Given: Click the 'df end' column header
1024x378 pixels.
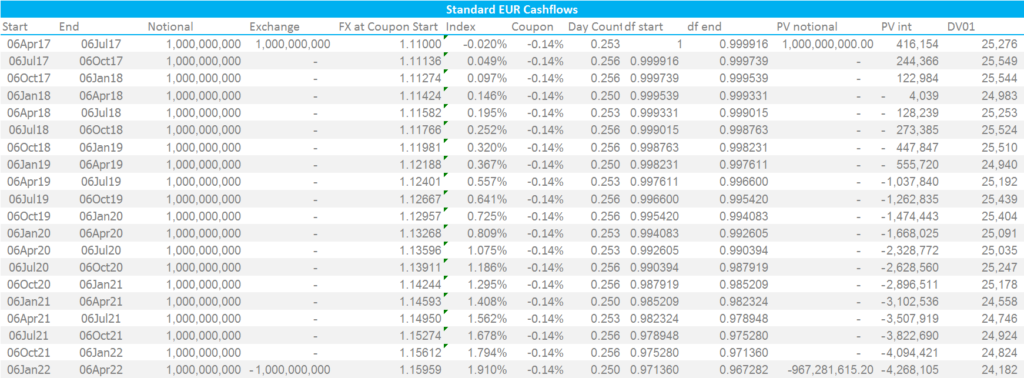Looking at the screenshot, I should (x=704, y=27).
